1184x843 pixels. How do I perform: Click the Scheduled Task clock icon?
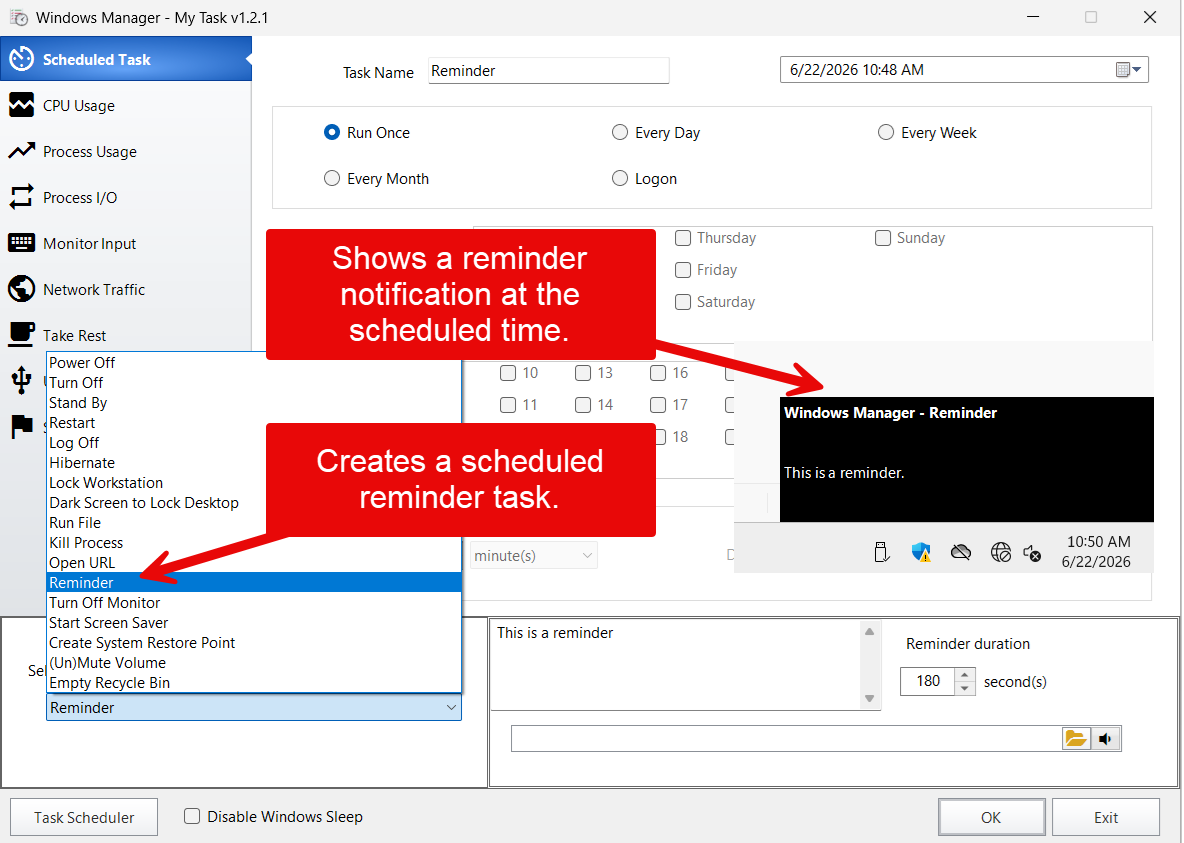[x=21, y=59]
